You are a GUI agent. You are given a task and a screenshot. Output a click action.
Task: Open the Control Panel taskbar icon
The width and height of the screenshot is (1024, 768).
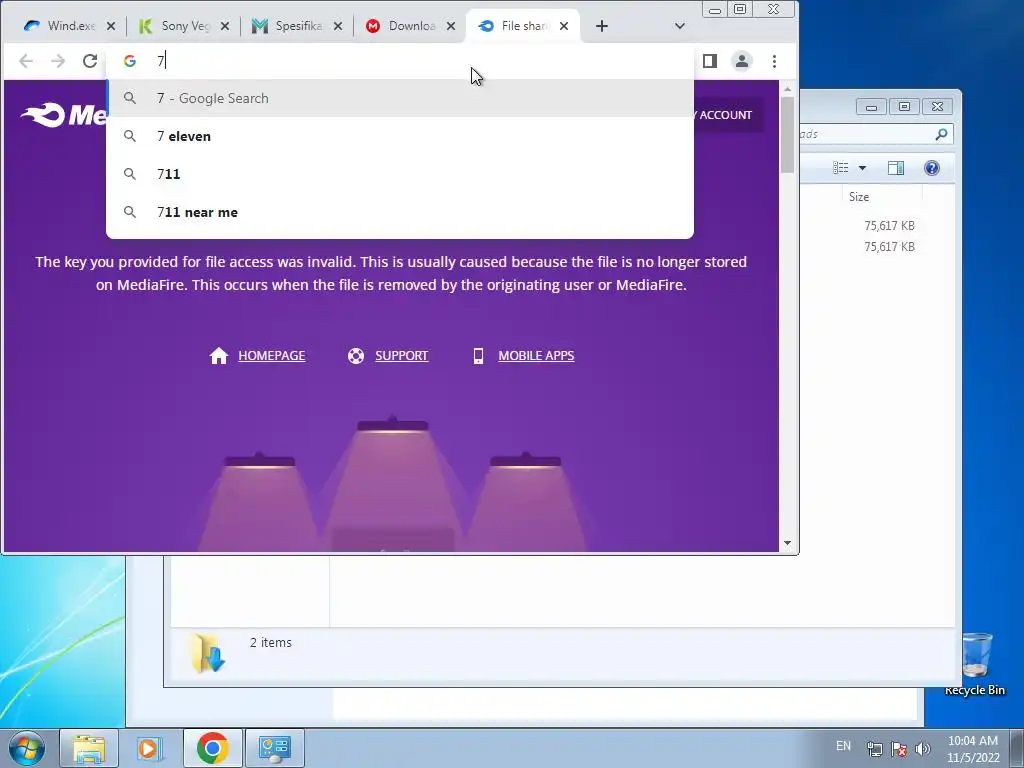(x=274, y=748)
